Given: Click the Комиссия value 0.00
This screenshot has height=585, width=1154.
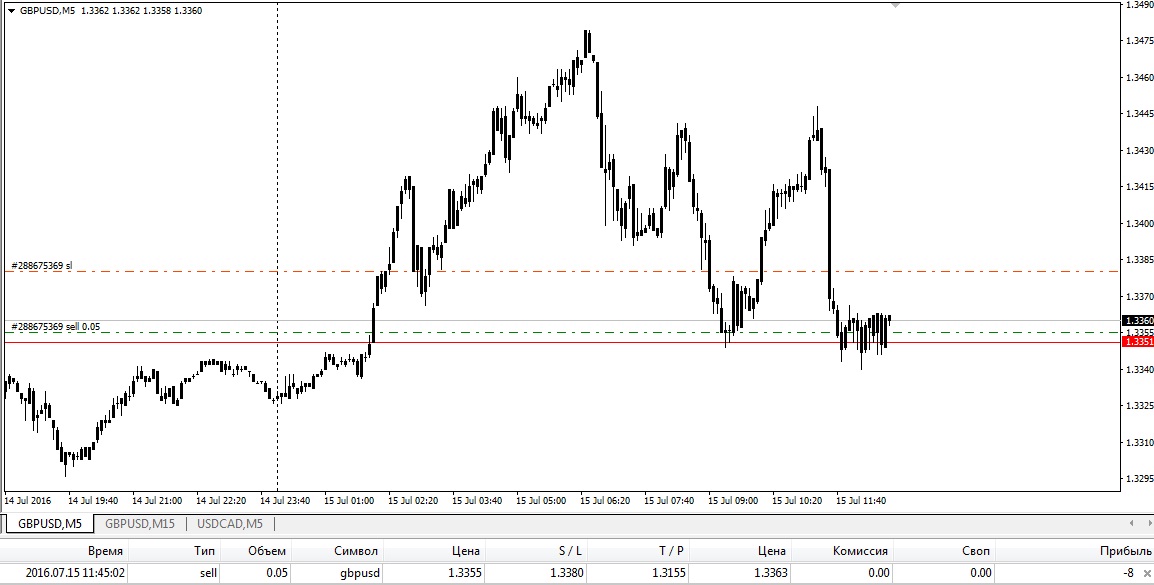Looking at the screenshot, I should coord(878,572).
